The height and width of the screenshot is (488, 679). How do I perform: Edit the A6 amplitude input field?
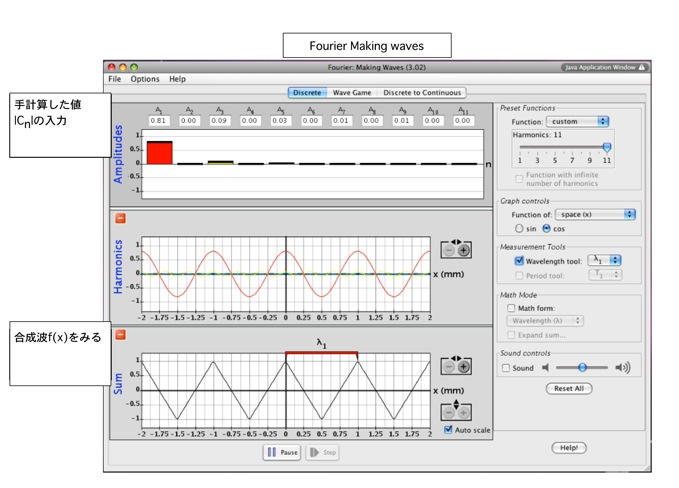(310, 120)
